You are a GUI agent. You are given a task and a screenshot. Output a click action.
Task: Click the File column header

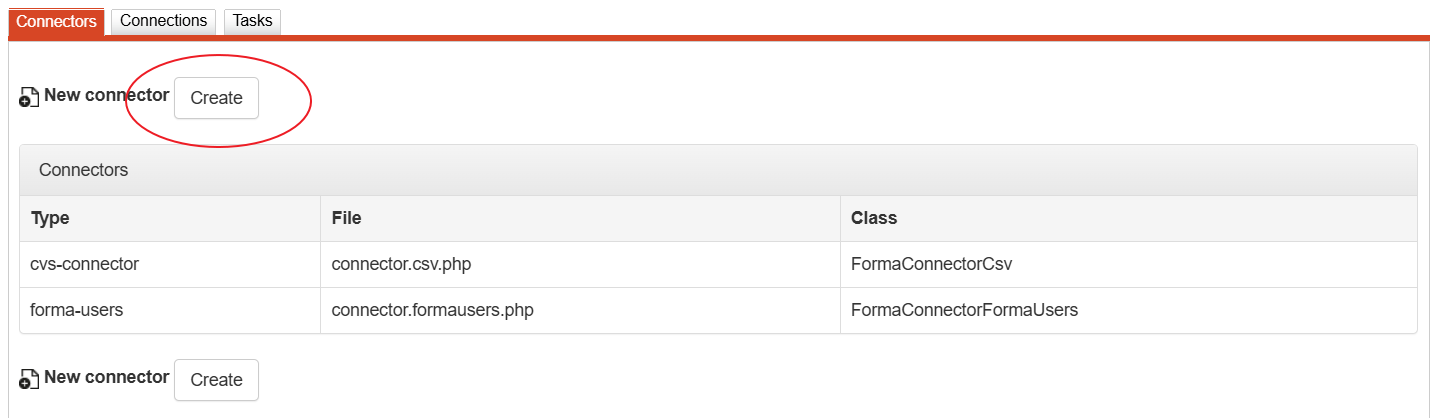click(x=346, y=218)
